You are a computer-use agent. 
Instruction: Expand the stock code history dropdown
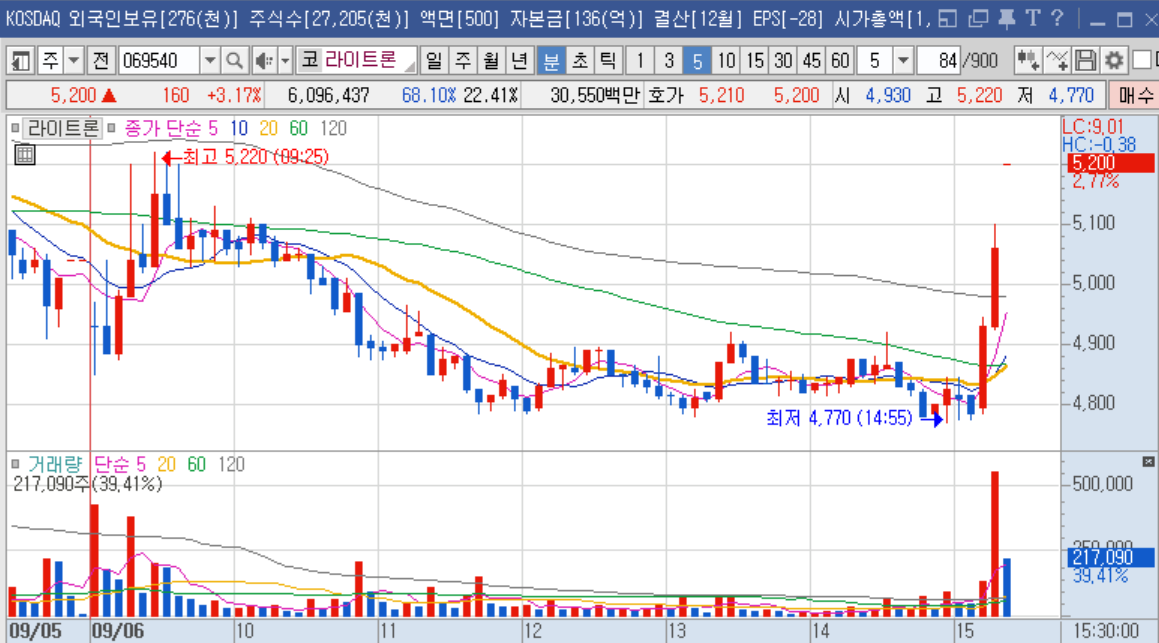pyautogui.click(x=210, y=61)
